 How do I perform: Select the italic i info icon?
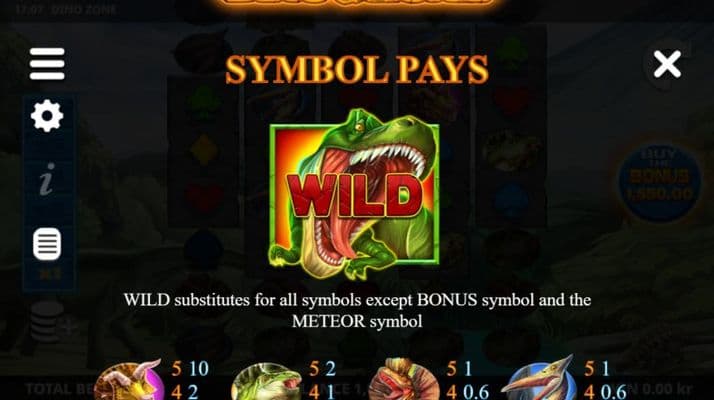pos(47,179)
